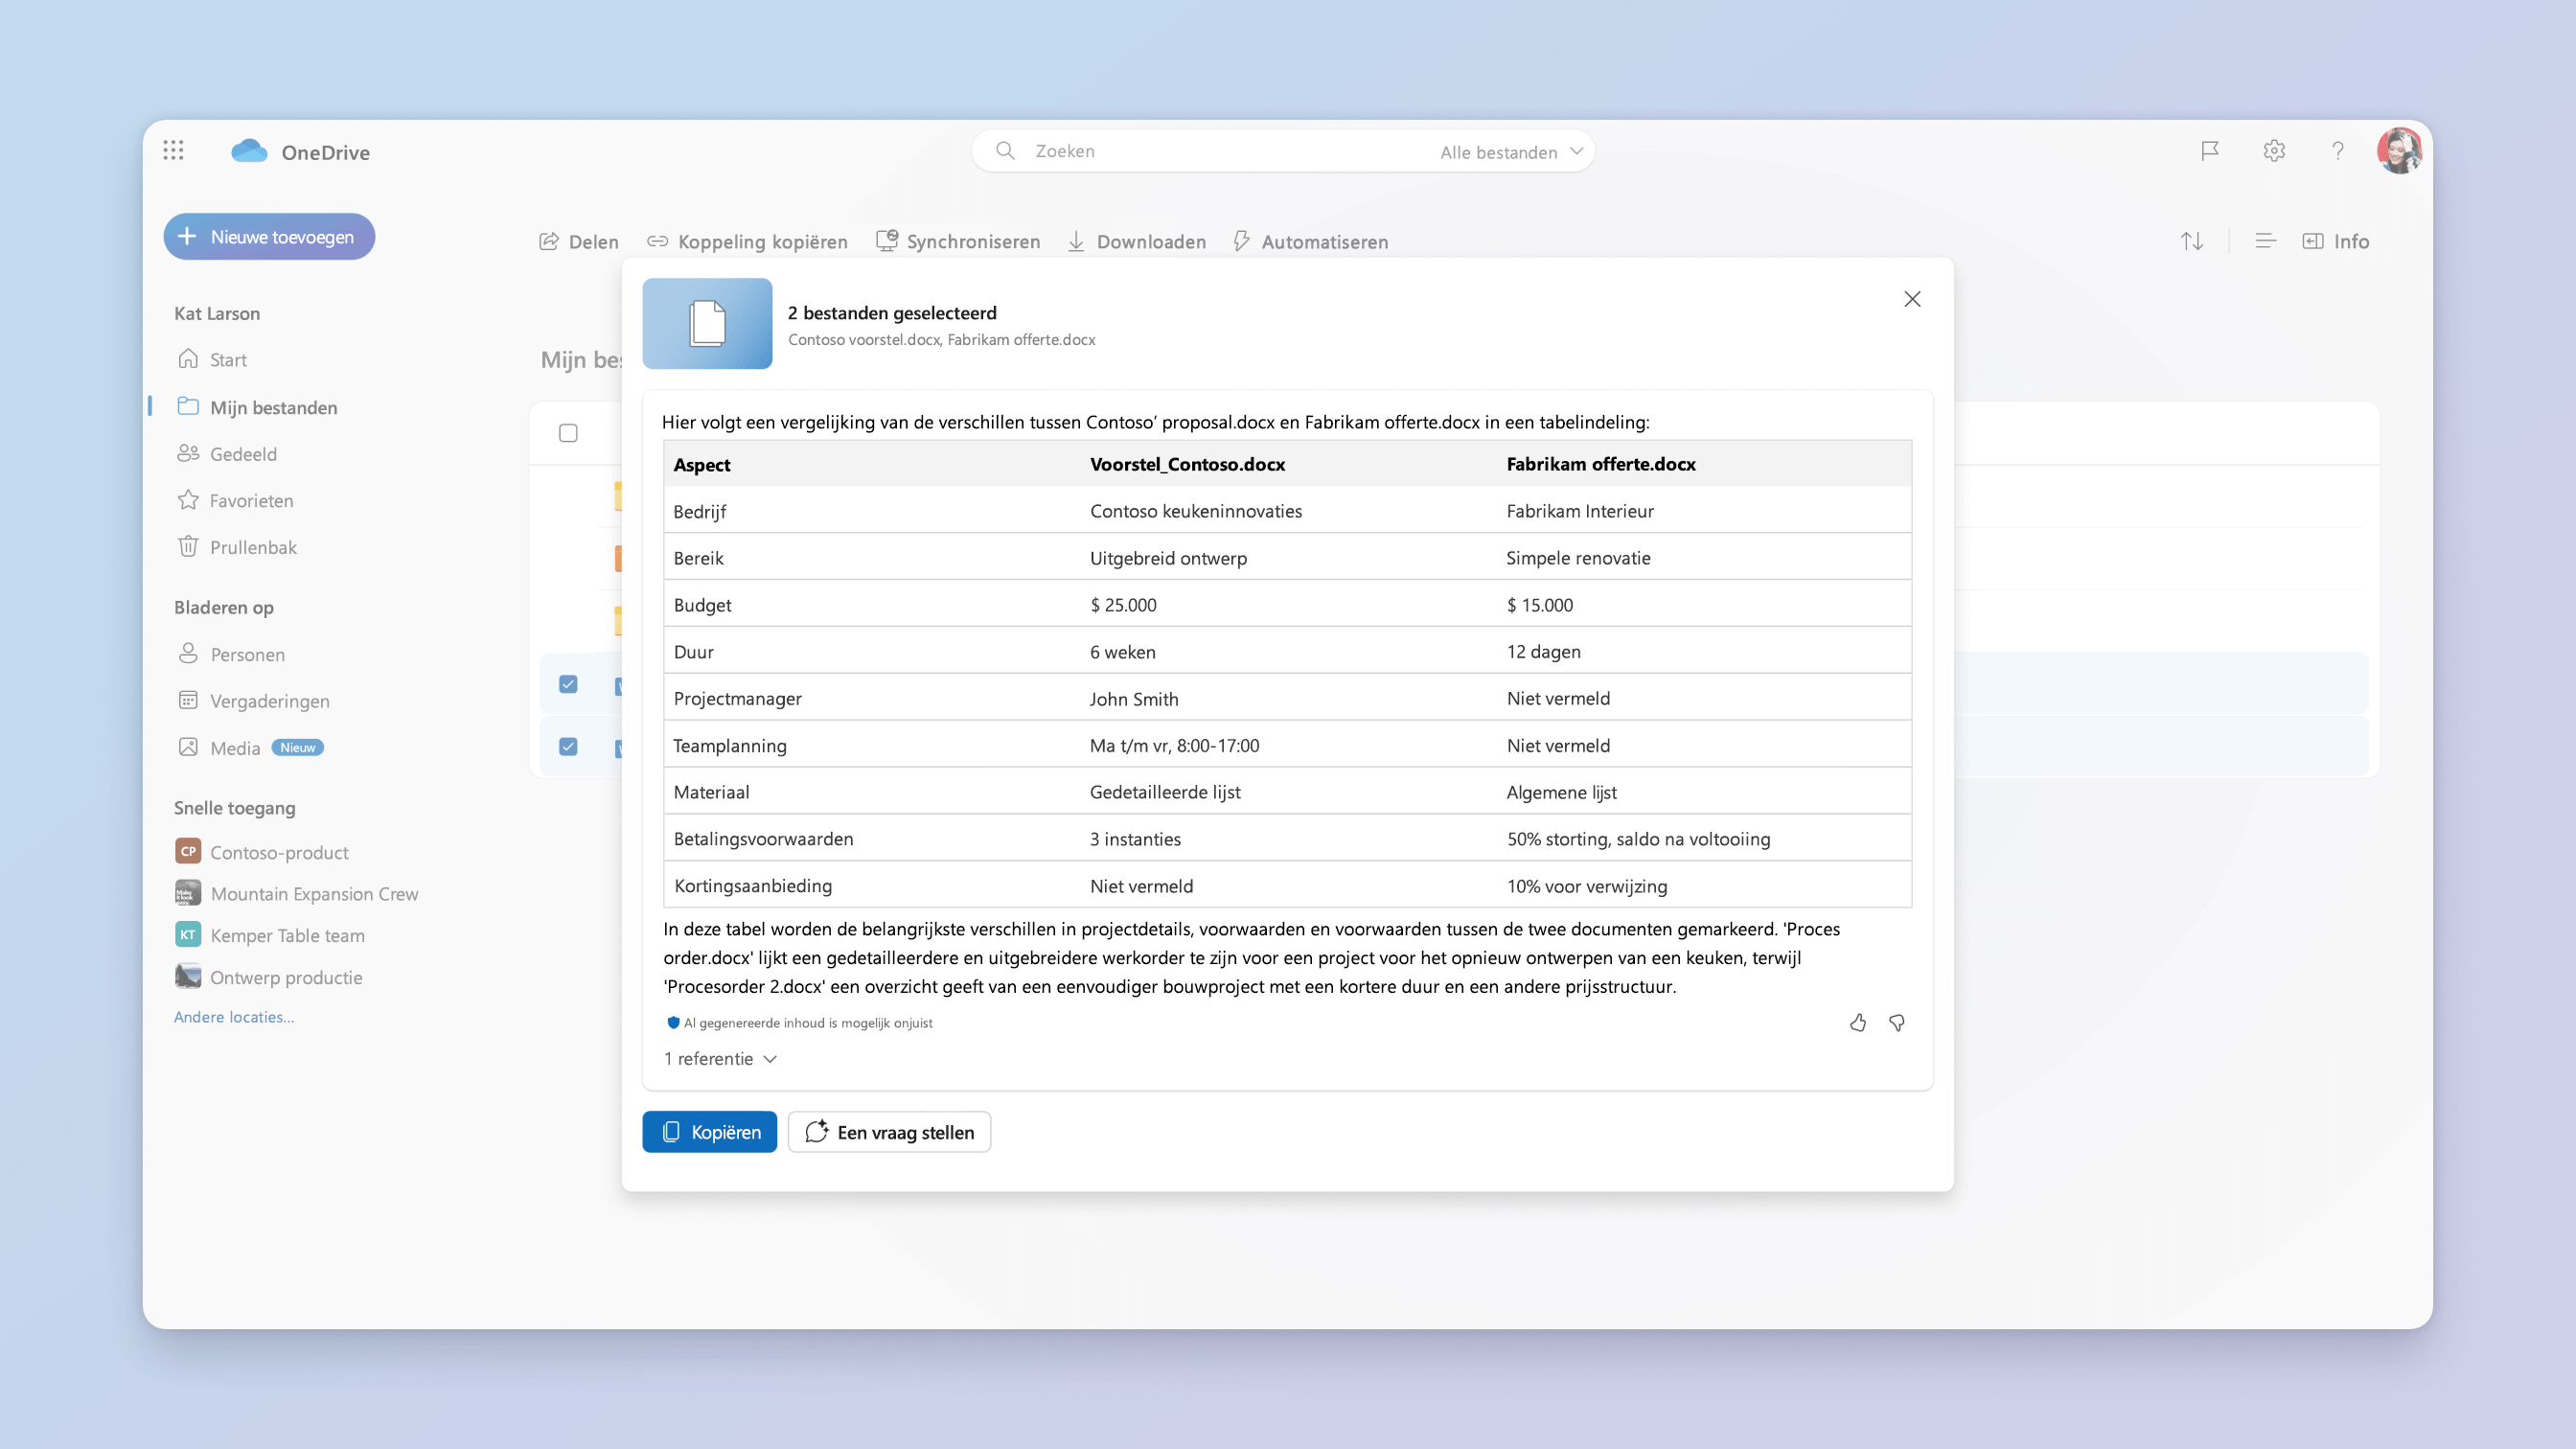This screenshot has height=1449, width=2576.
Task: Click Downloaden in toolbar
Action: coord(1137,241)
